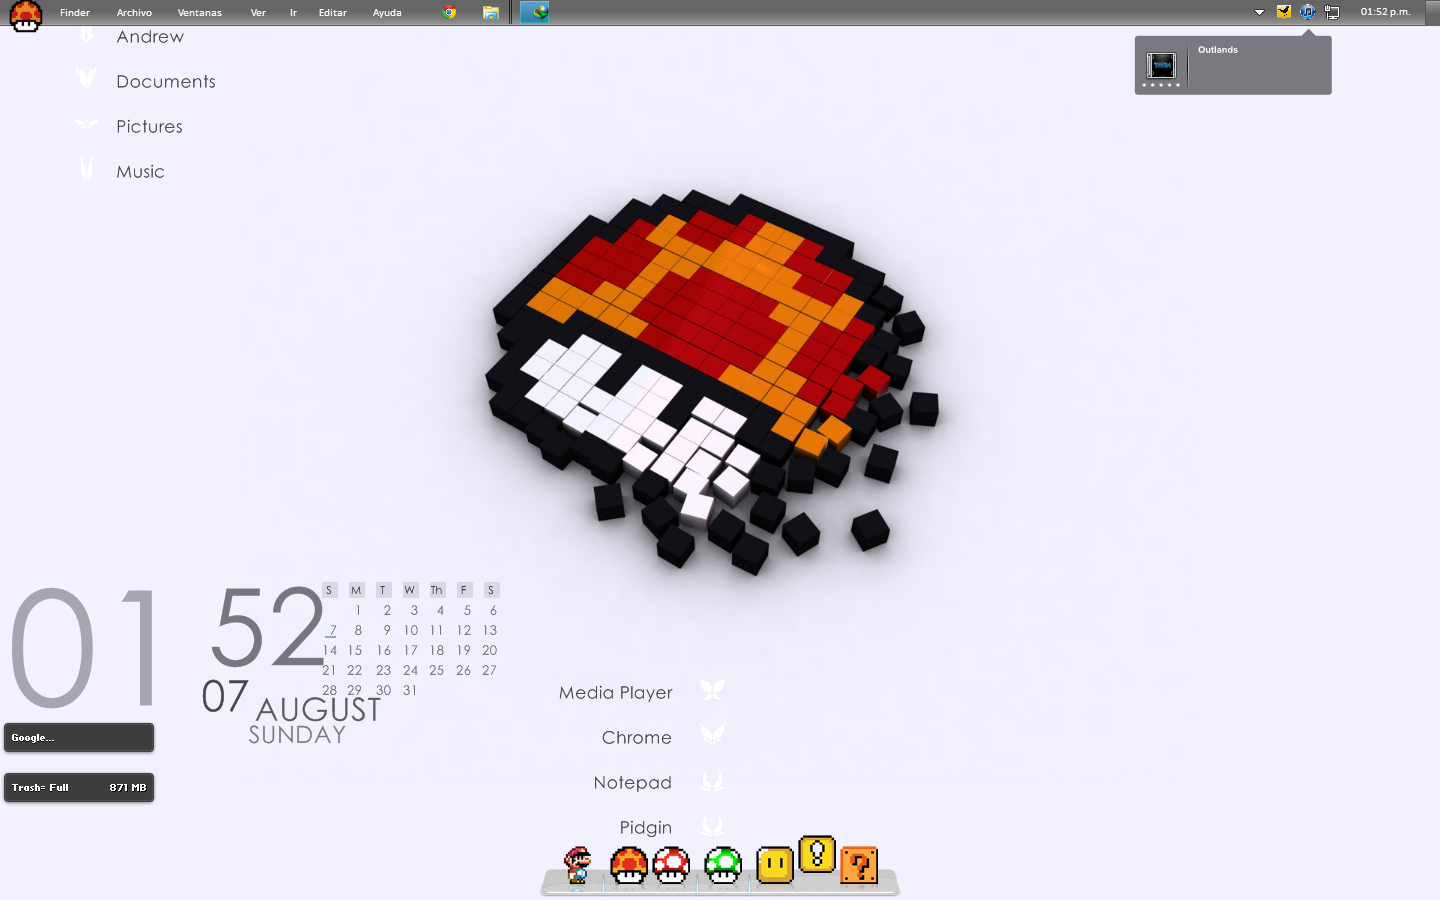The height and width of the screenshot is (900, 1440).
Task: Click the green 1-up mushroom dock icon
Action: 723,866
